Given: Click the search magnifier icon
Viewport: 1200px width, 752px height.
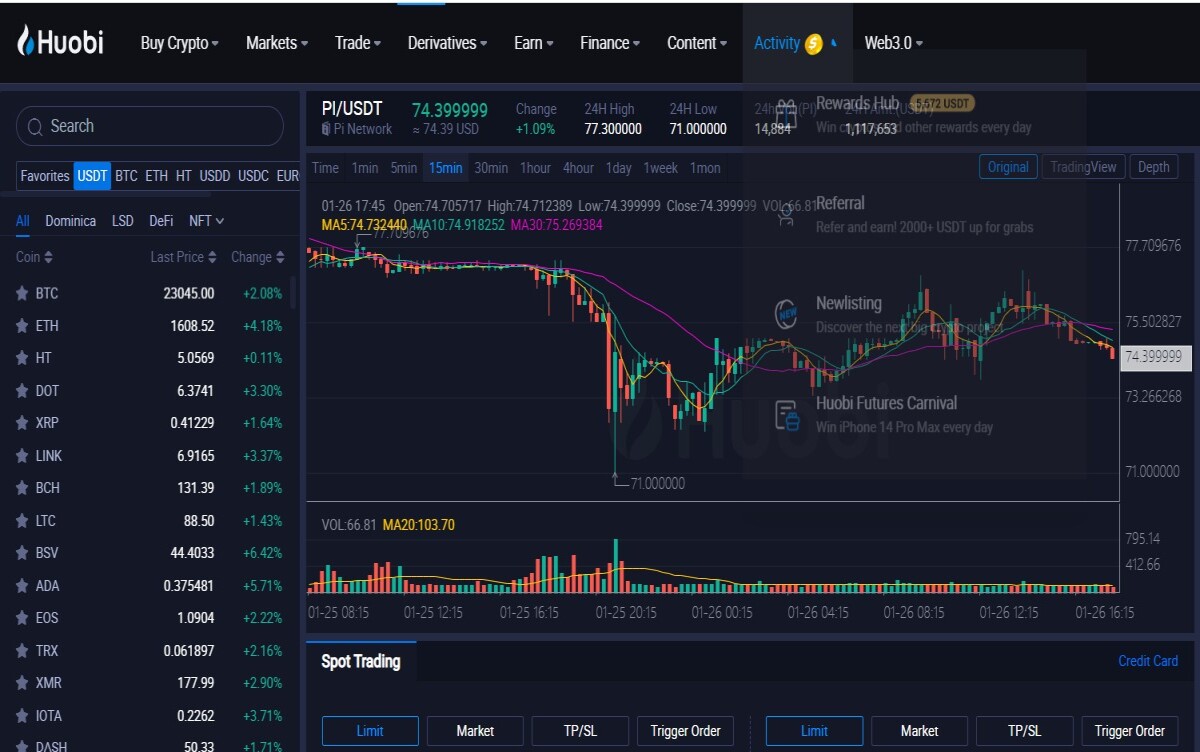Looking at the screenshot, I should [36, 127].
